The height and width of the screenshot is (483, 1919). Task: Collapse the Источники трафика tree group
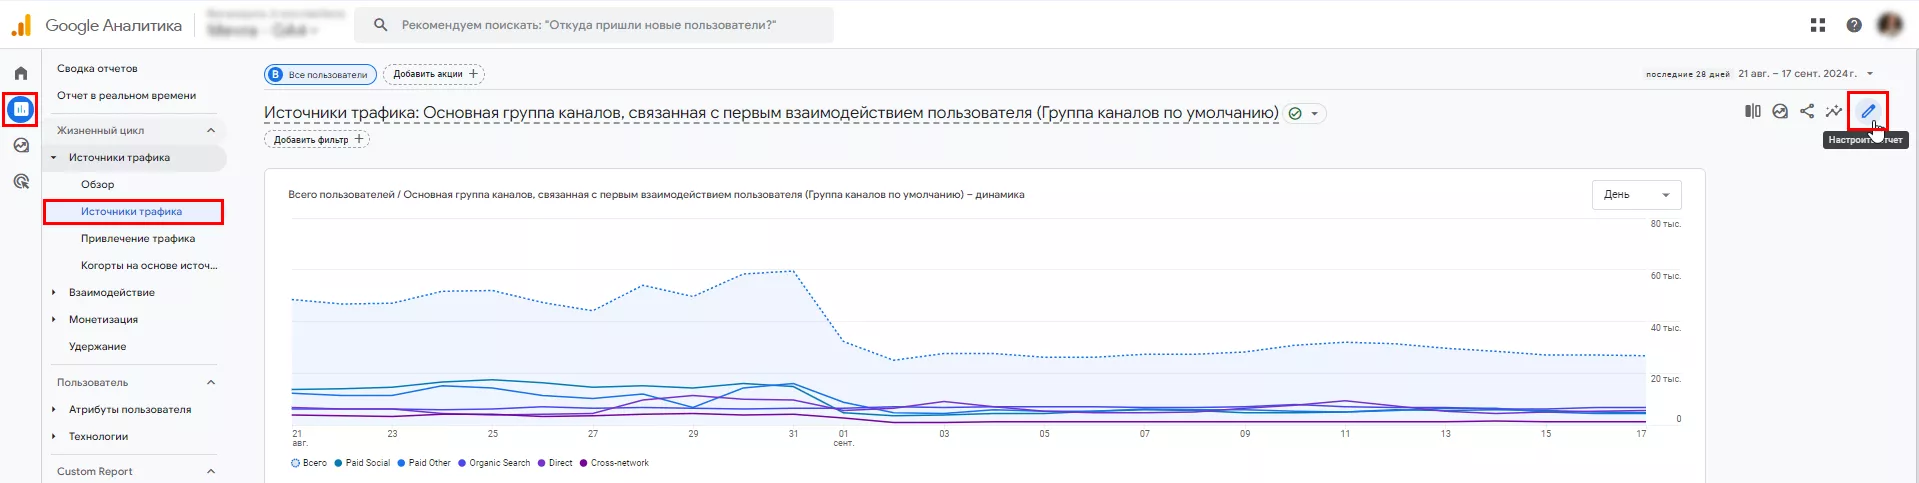(54, 158)
